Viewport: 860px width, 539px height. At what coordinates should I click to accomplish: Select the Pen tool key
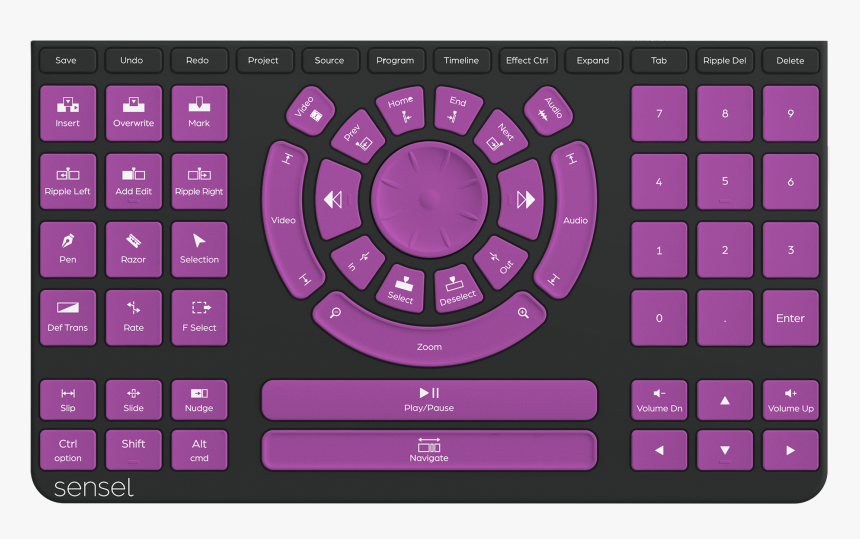pos(67,249)
